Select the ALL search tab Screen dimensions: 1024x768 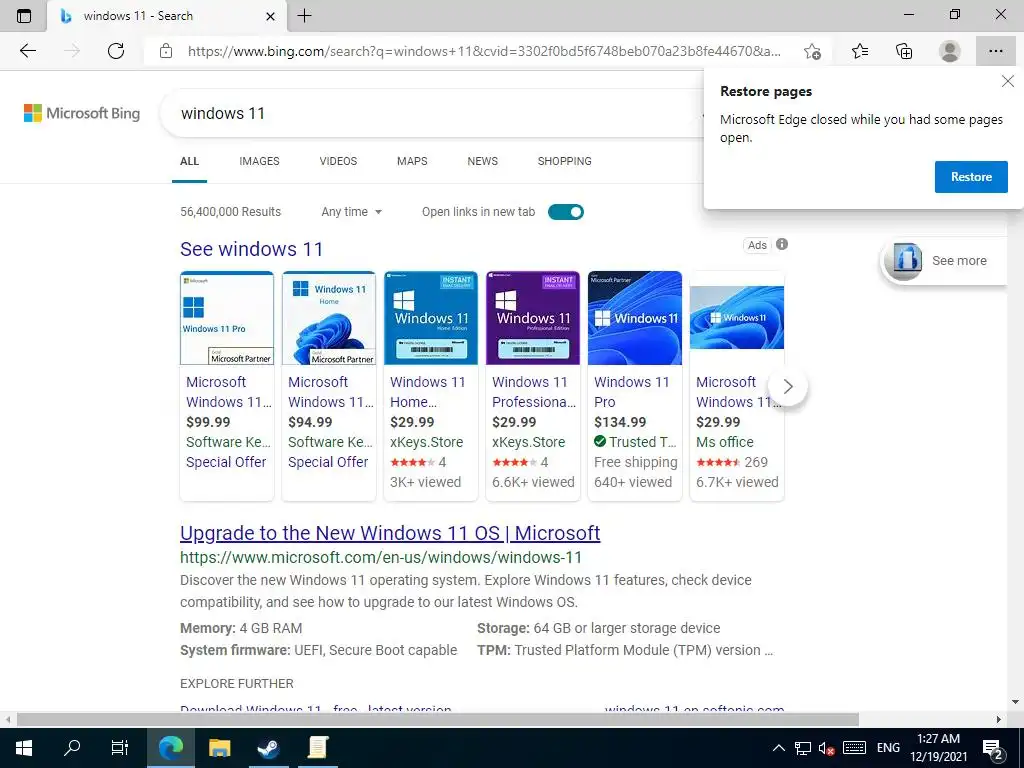[189, 161]
